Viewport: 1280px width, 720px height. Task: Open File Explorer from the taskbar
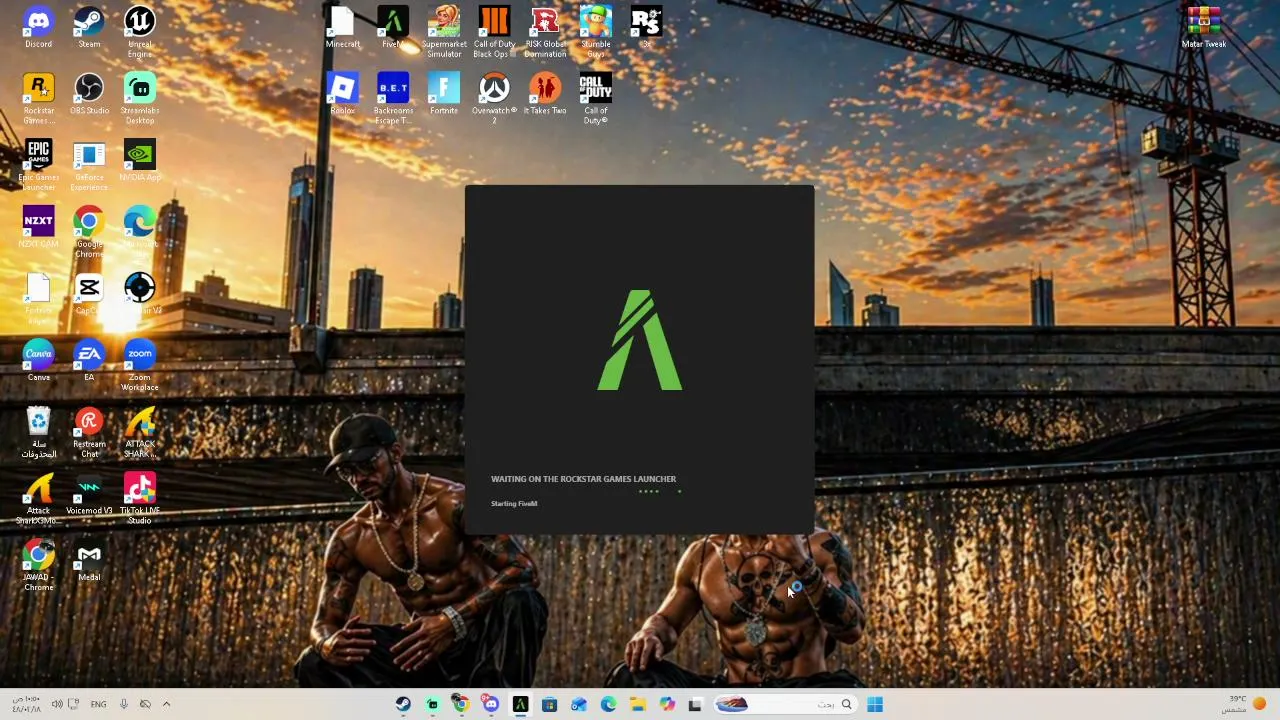click(x=637, y=704)
